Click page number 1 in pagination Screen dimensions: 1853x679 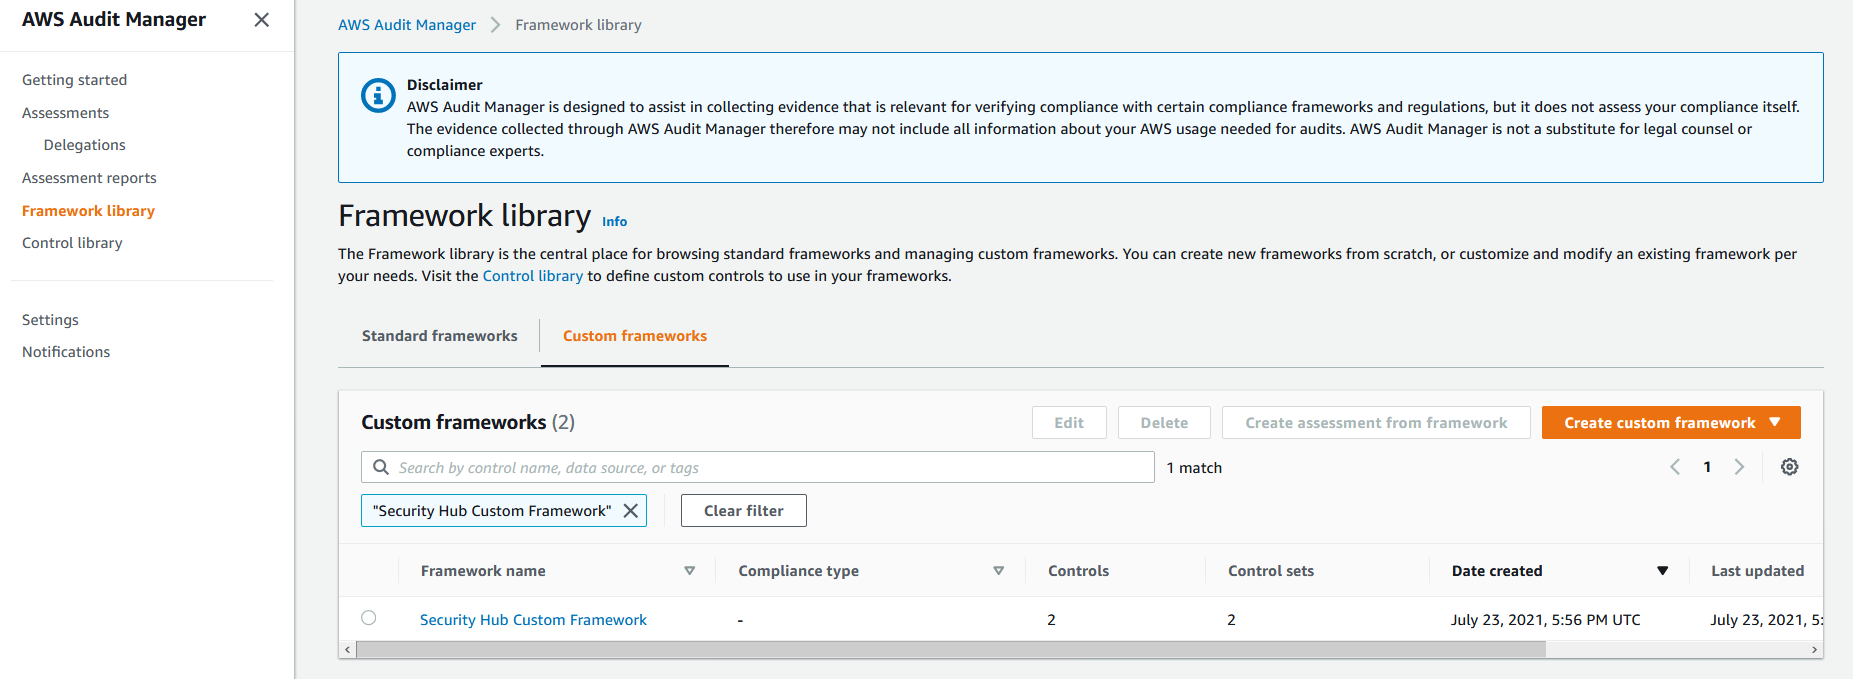click(x=1707, y=467)
